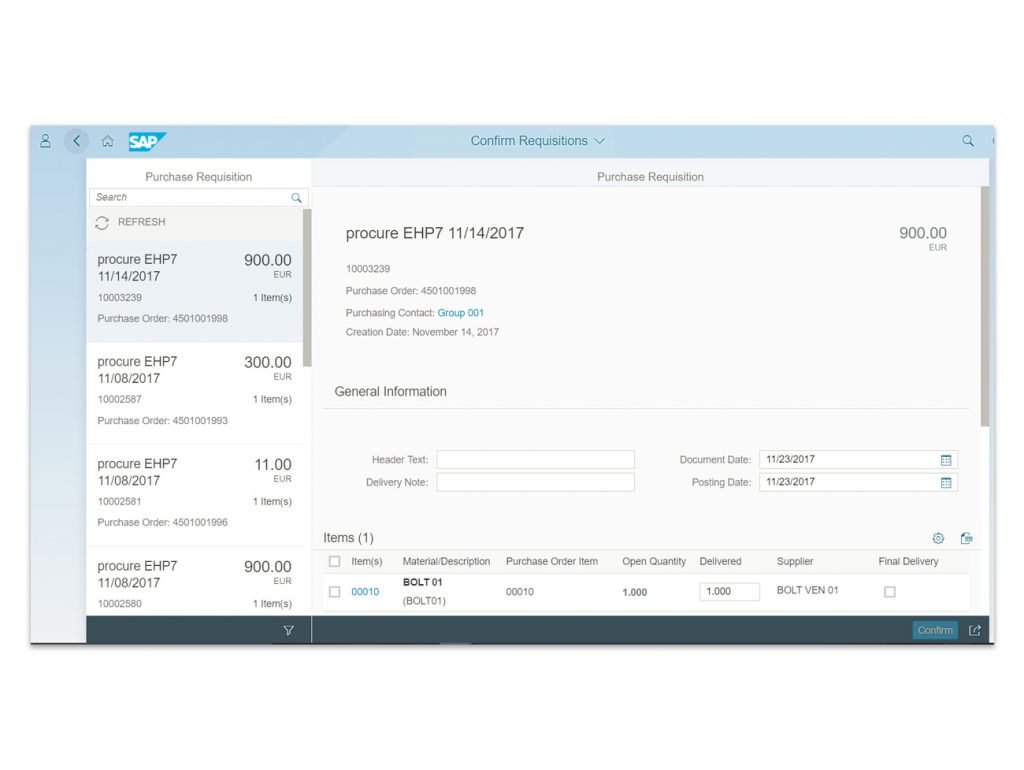Navigate back using the back arrow icon

76,141
